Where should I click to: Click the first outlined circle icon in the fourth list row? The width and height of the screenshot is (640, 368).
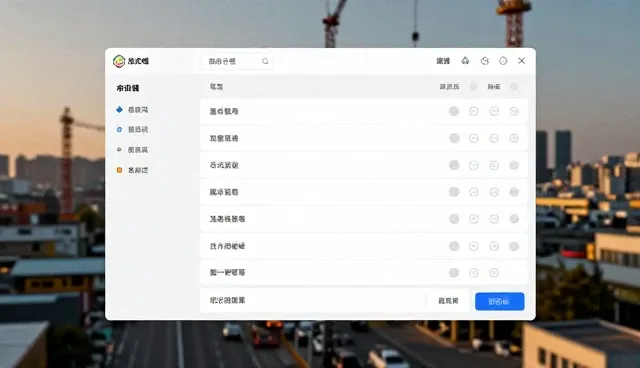point(474,192)
